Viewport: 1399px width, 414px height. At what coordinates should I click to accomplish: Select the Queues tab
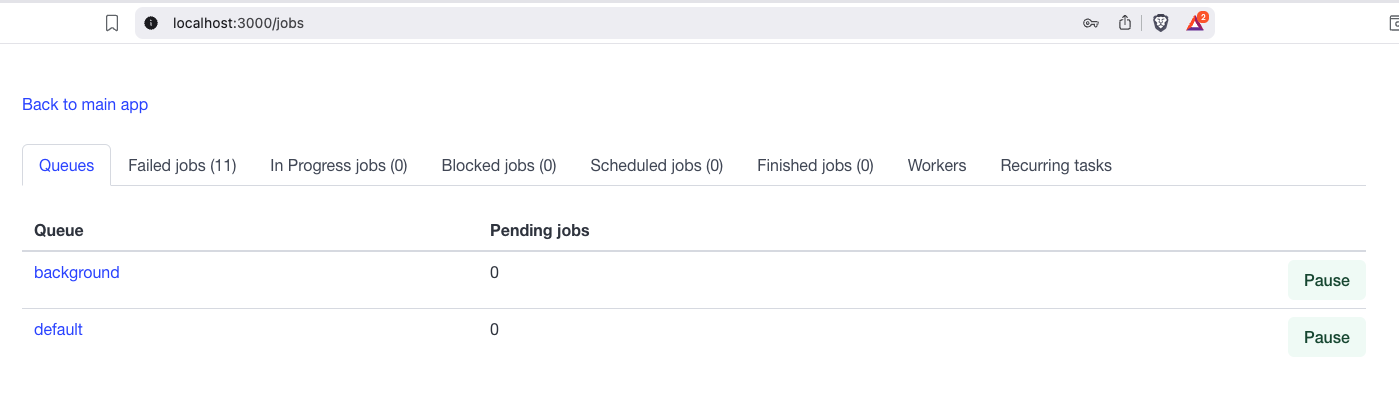tap(67, 165)
